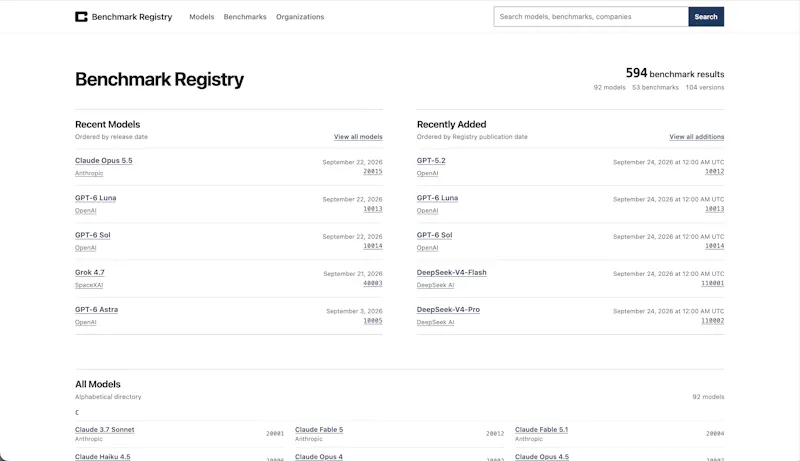Image resolution: width=800 pixels, height=461 pixels.
Task: Click model ID 20015
Action: 373,171
